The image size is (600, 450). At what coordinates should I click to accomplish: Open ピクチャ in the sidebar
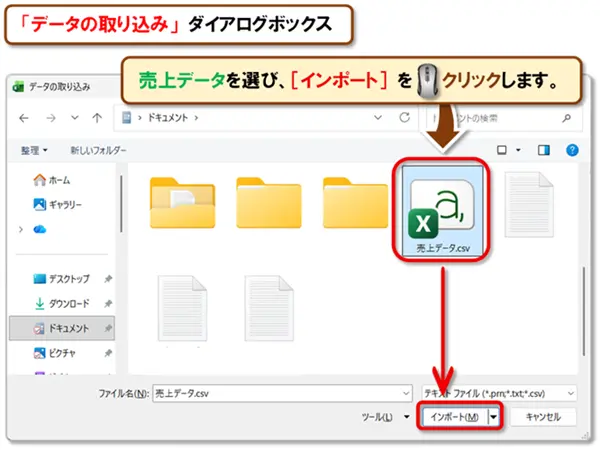[x=55, y=352]
